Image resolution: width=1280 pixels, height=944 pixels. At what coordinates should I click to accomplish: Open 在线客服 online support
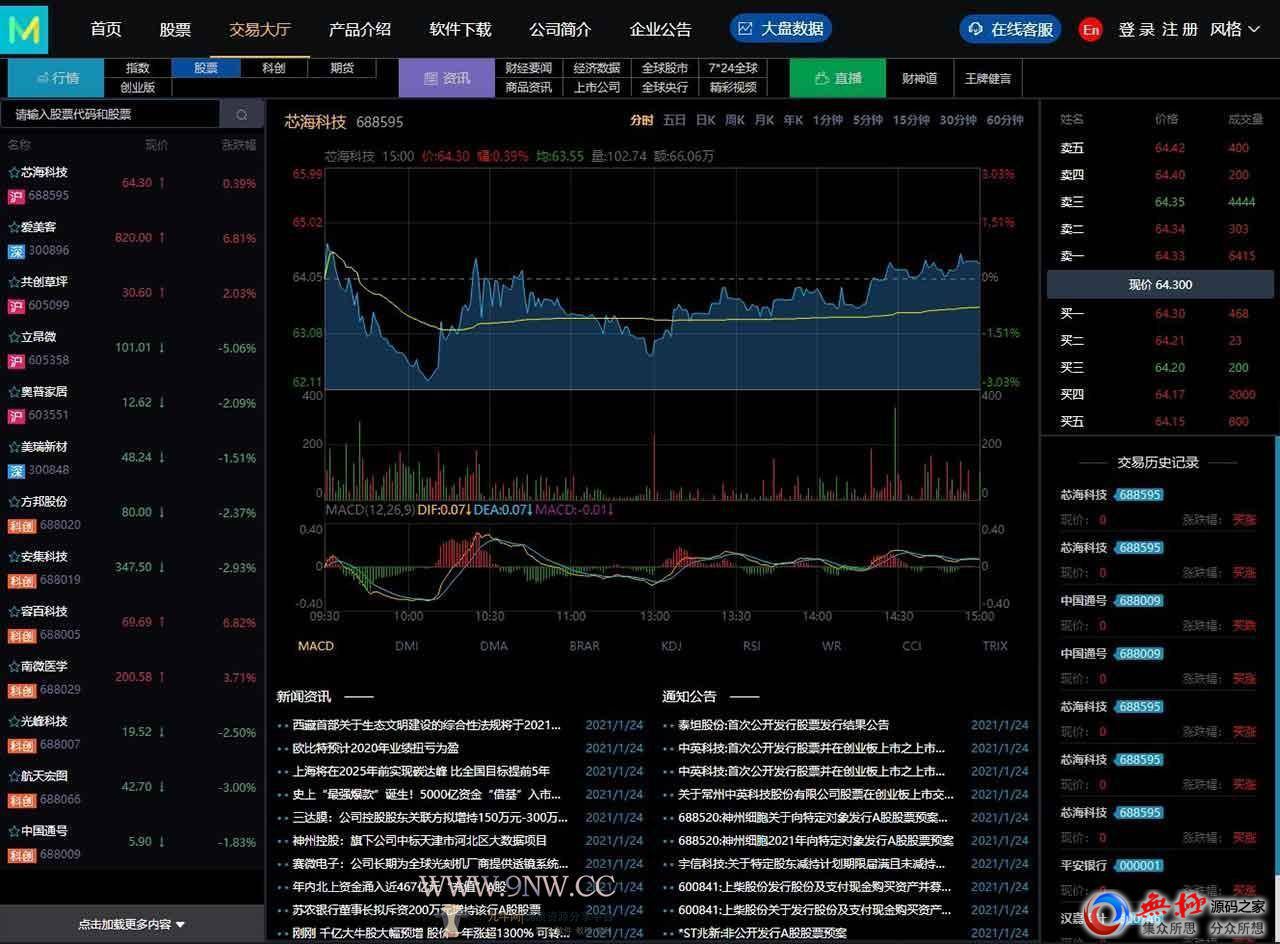1011,29
